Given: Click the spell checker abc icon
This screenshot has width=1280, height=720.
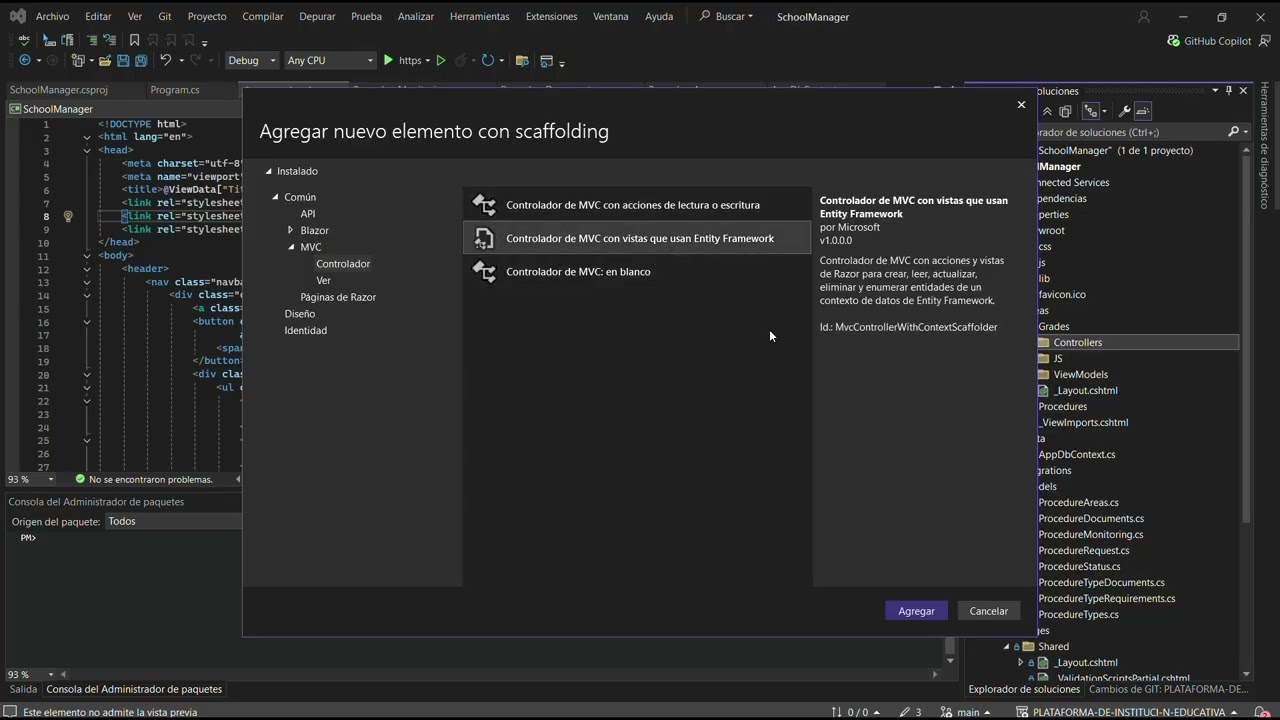Looking at the screenshot, I should [x=22, y=41].
